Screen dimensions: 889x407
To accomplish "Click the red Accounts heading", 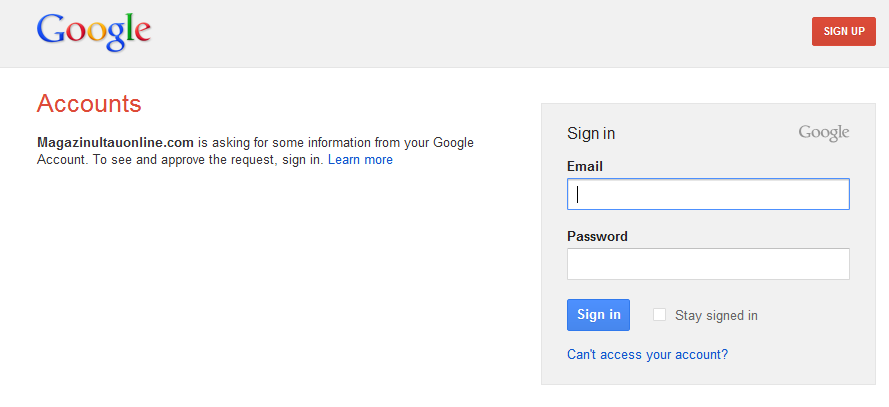I will click(89, 104).
